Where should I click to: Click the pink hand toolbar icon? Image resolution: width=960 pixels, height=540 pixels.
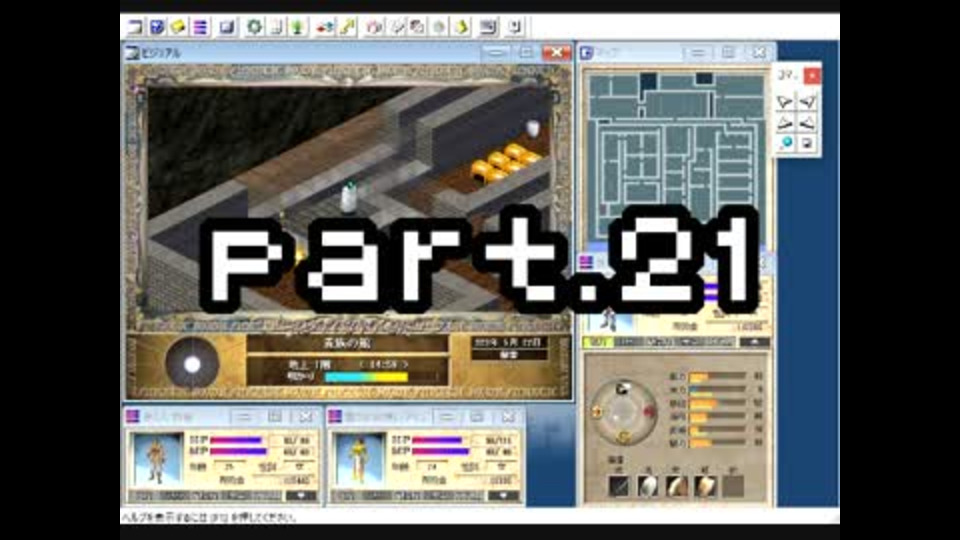tap(374, 27)
